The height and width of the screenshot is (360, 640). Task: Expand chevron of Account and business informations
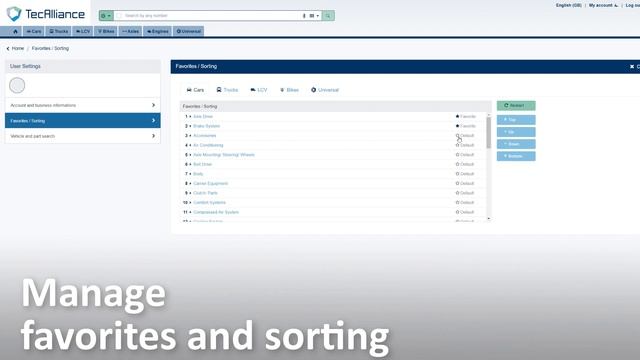[x=153, y=105]
